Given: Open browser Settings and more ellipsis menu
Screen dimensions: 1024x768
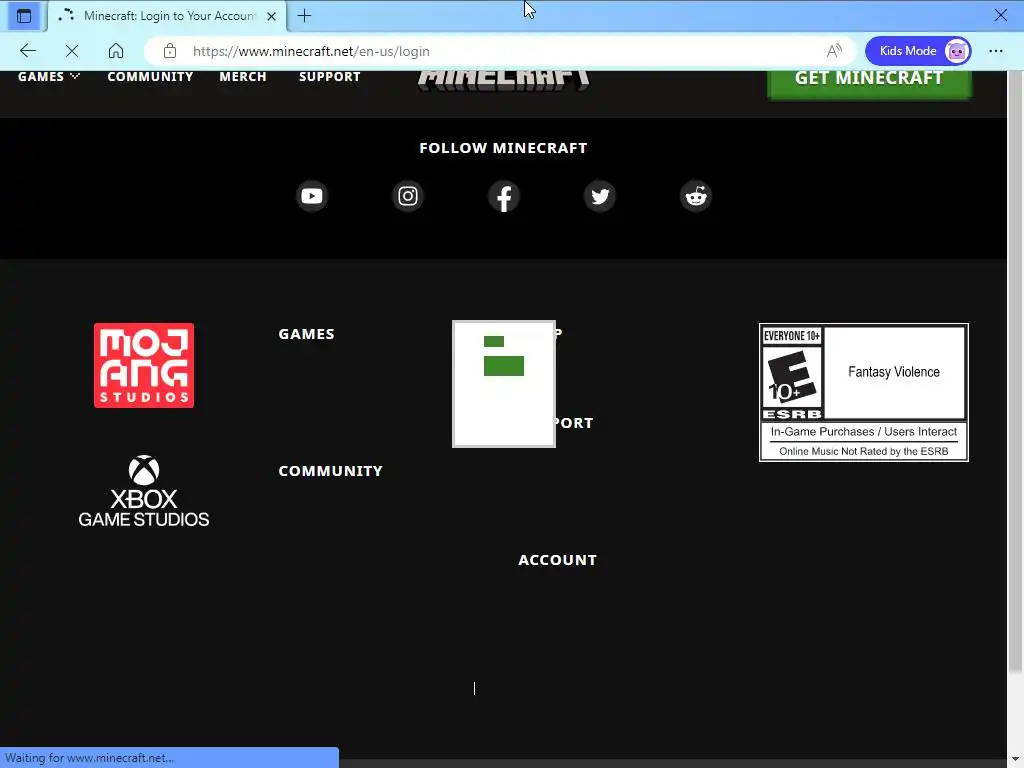Looking at the screenshot, I should point(995,51).
